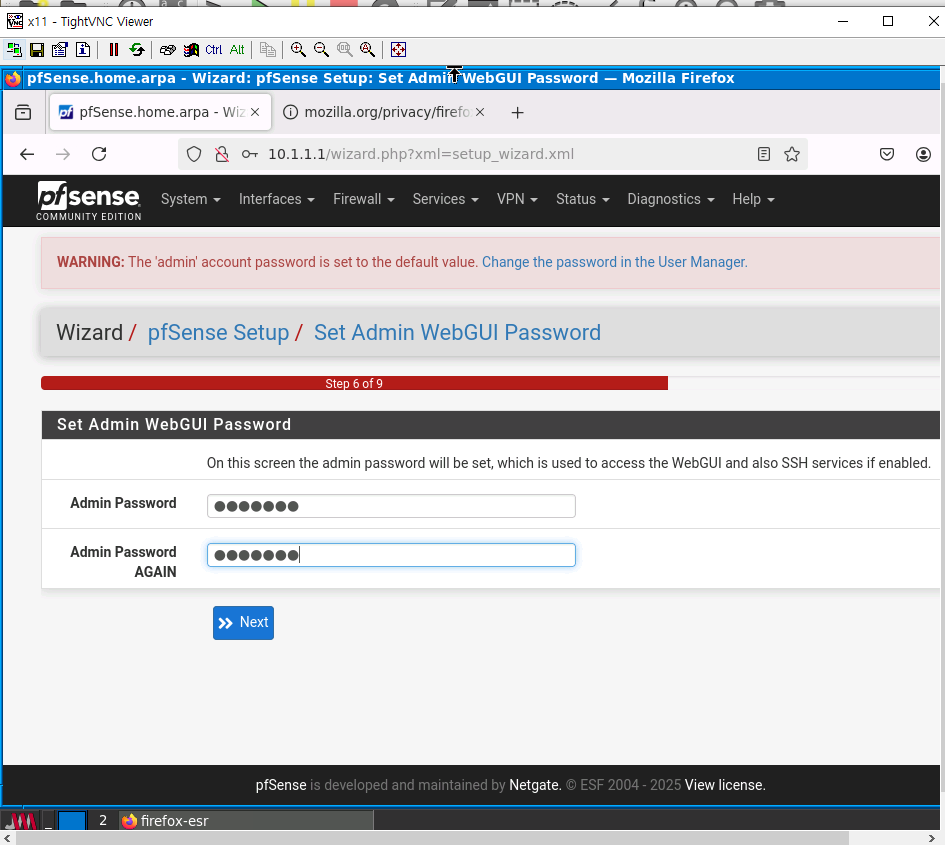Click the horizontal scrollbar left arrow

pos(7,838)
